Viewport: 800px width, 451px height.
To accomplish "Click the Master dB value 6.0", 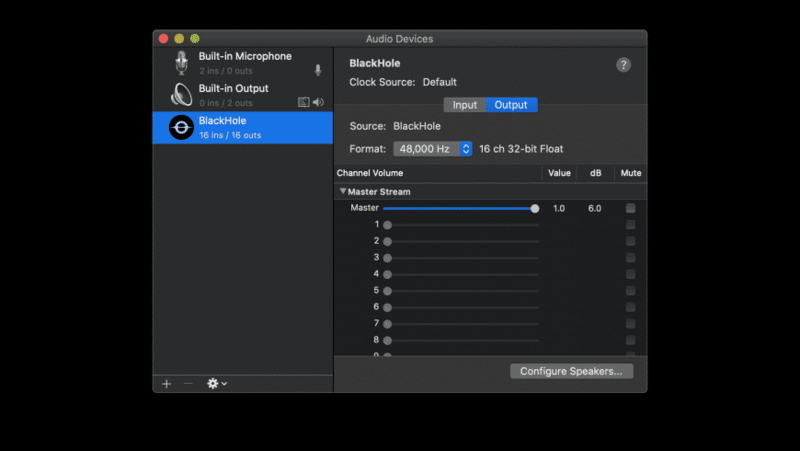I will pyautogui.click(x=594, y=208).
